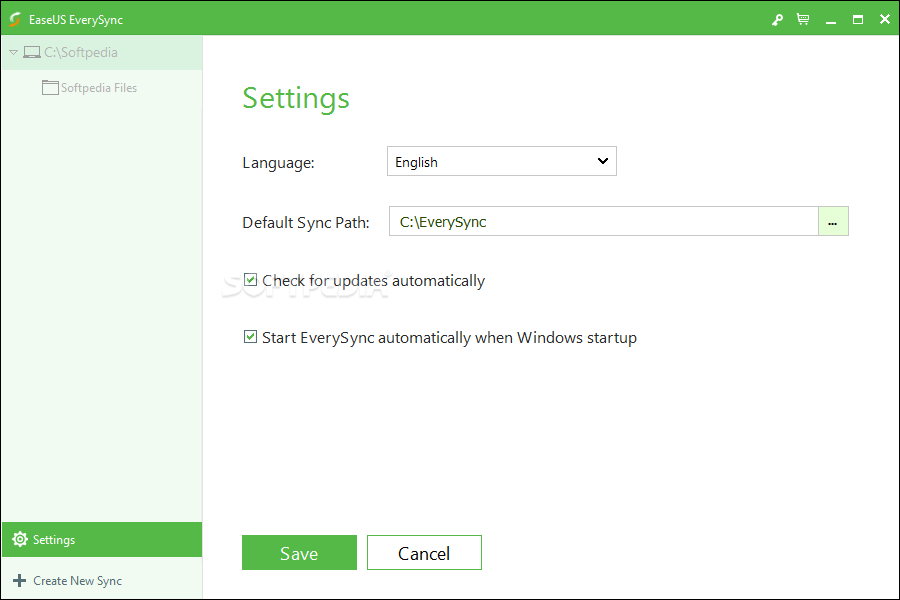Open Settings in the sidebar

tap(102, 539)
